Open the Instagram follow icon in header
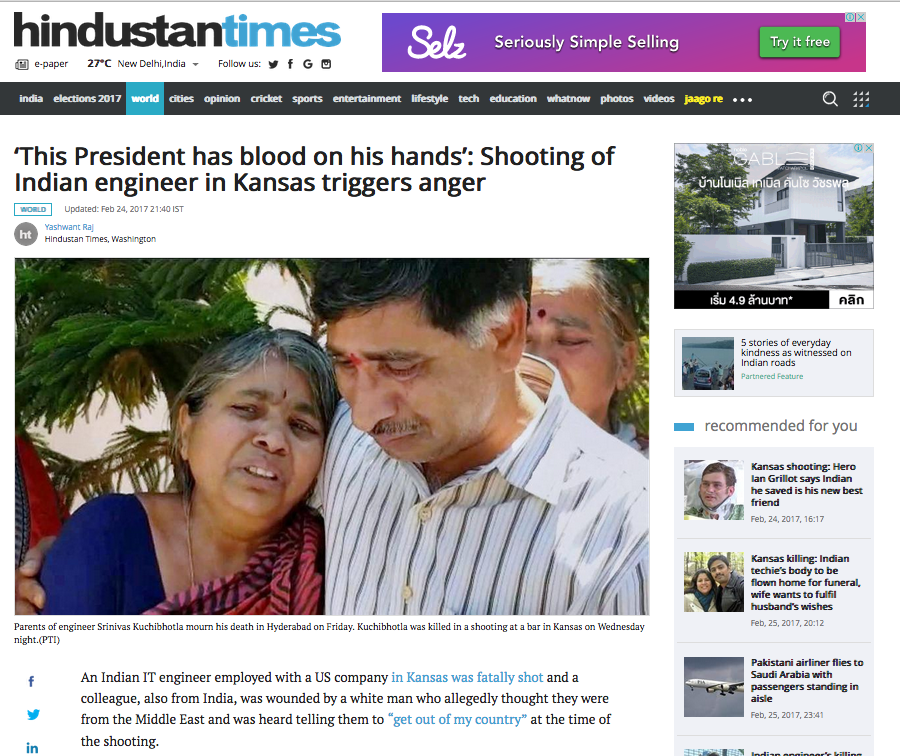The width and height of the screenshot is (900, 756). click(326, 64)
